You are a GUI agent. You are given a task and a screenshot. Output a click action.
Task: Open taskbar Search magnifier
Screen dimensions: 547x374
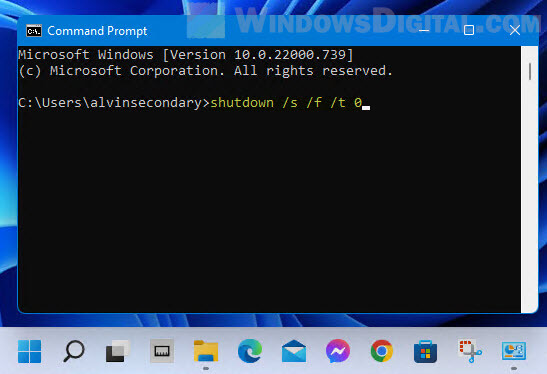[x=74, y=351]
